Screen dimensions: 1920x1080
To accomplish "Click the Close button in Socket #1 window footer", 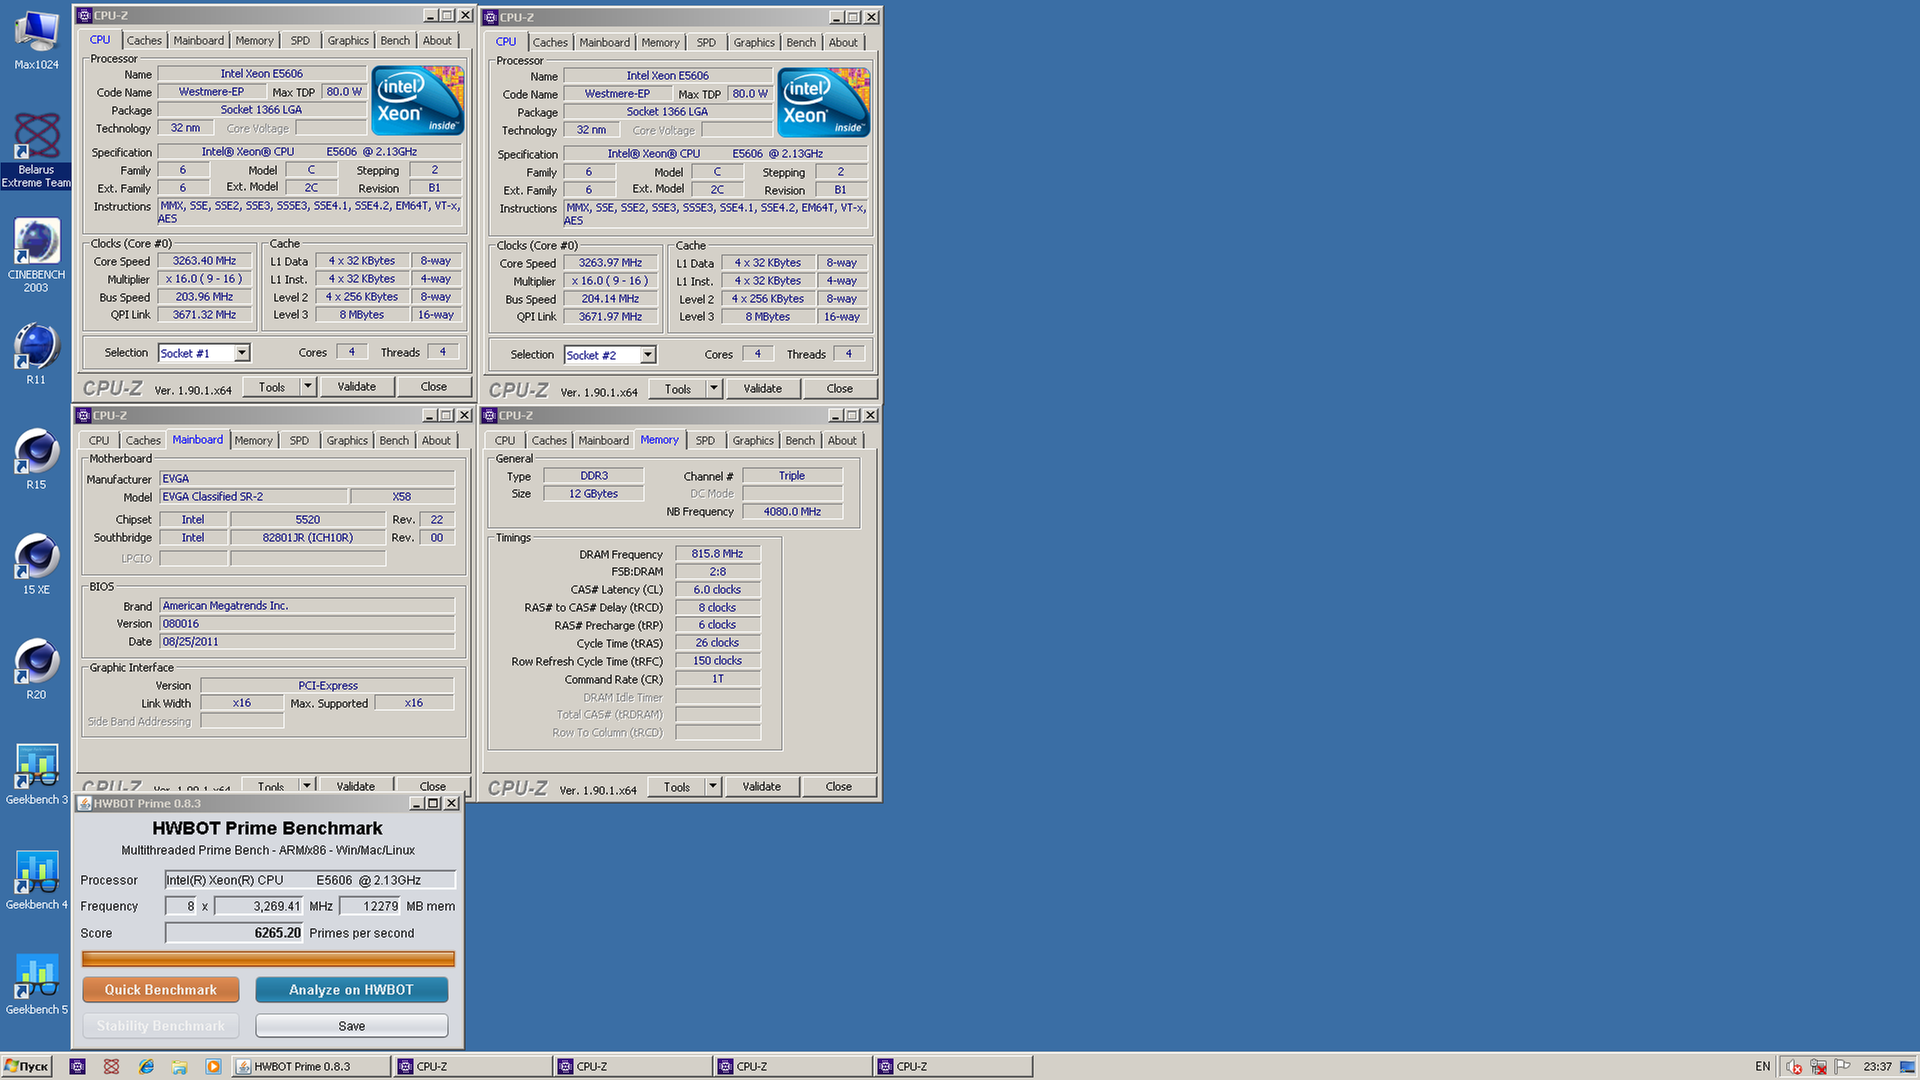I will click(433, 387).
